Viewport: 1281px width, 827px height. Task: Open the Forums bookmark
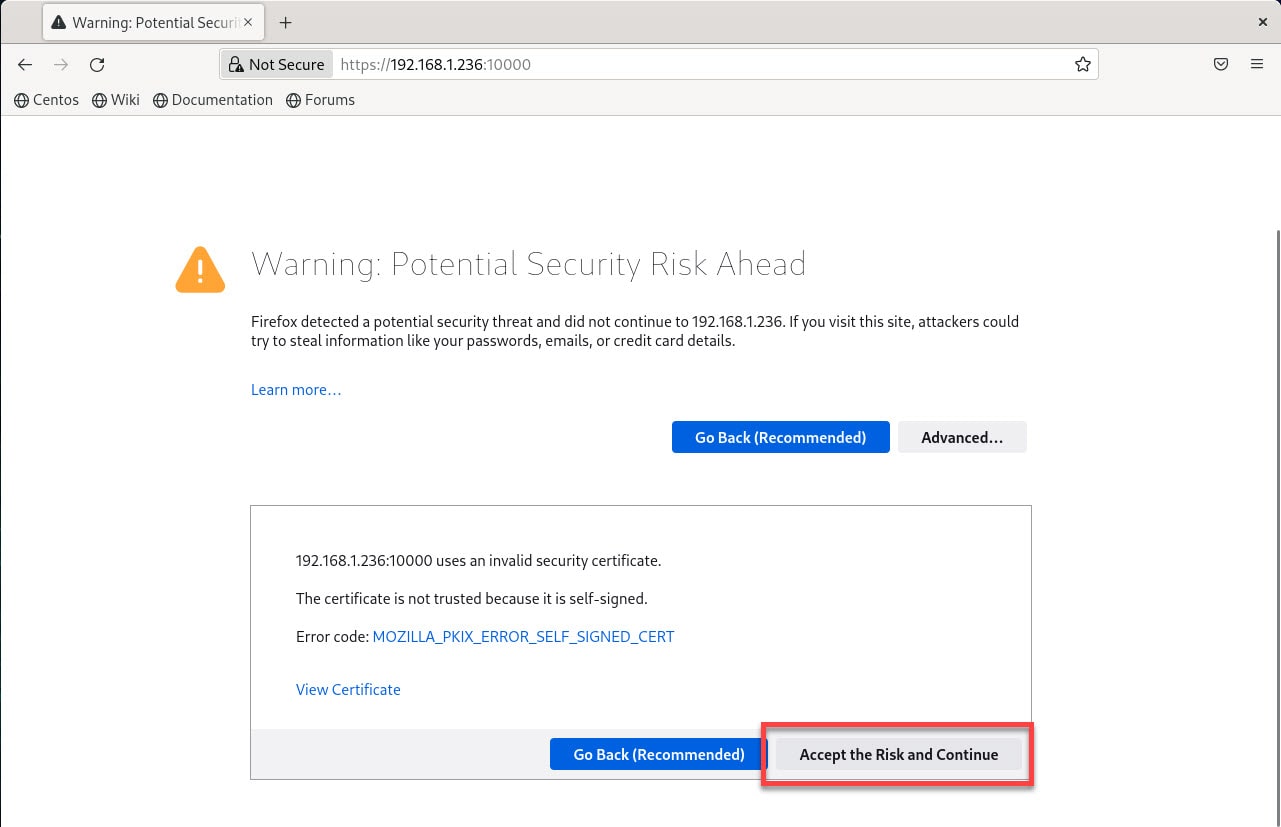coord(320,100)
